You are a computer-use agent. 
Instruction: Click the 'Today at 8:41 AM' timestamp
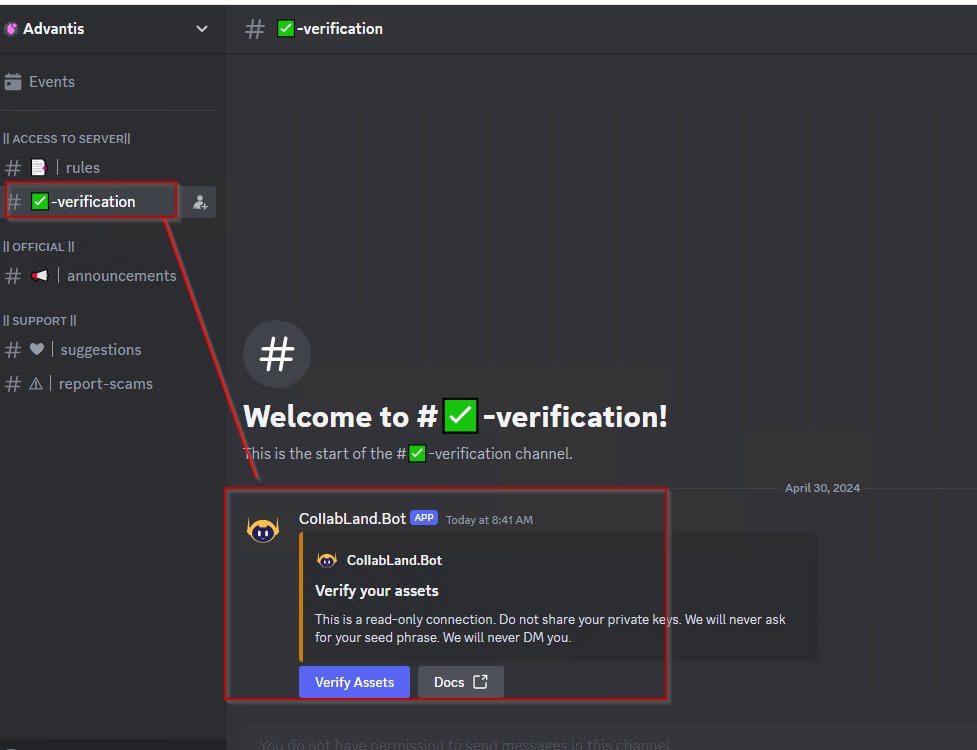tap(489, 520)
